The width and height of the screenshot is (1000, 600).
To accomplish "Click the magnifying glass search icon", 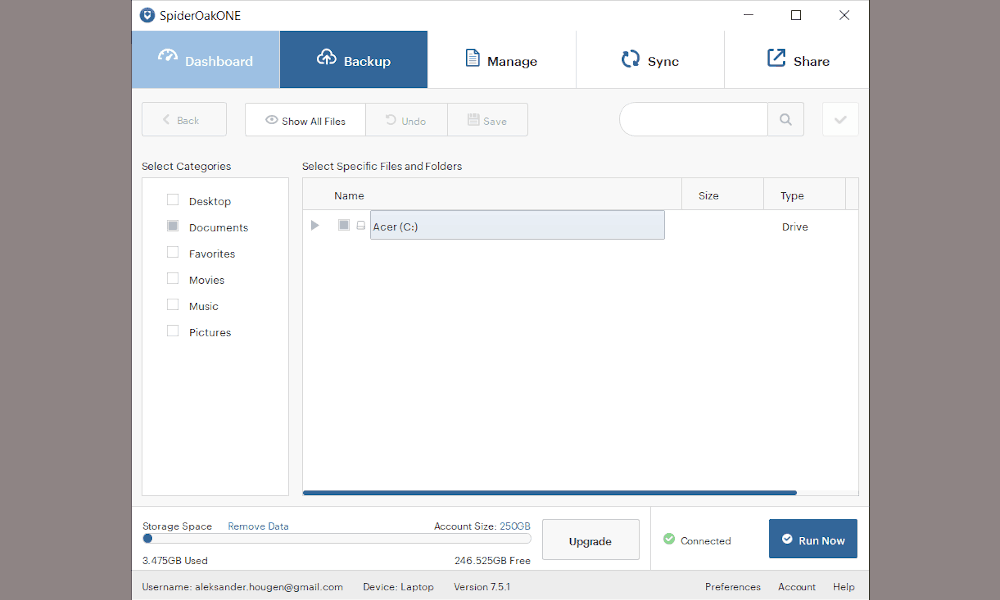I will (786, 119).
